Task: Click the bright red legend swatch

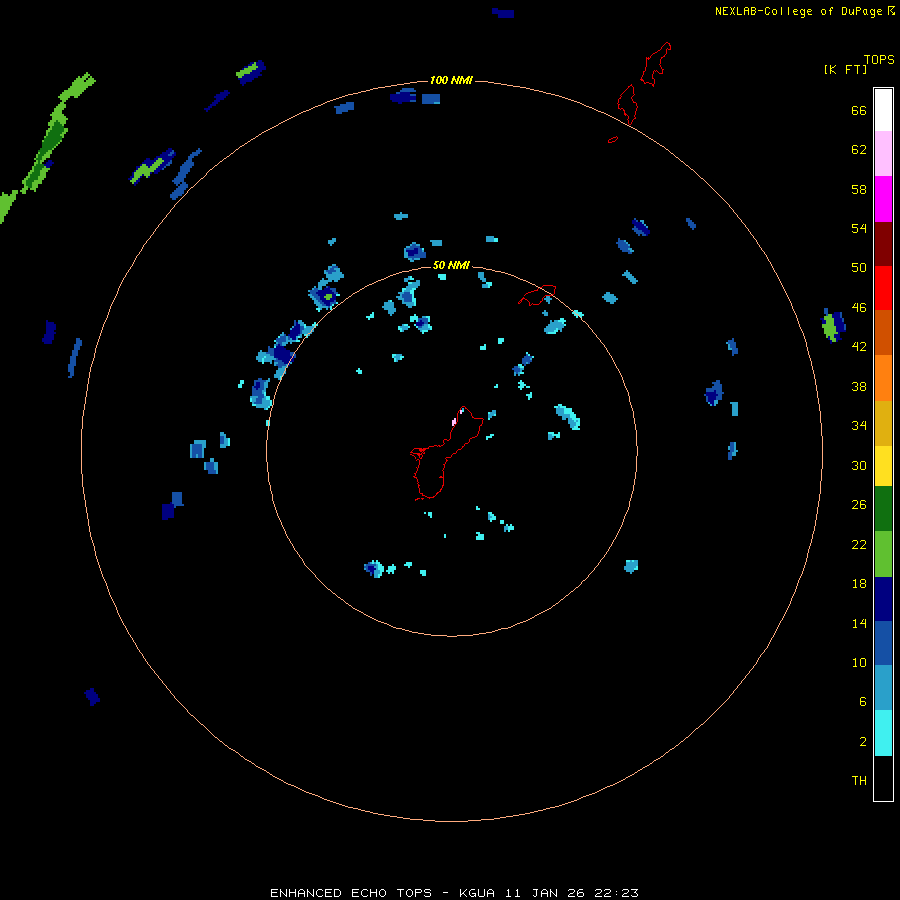Action: click(883, 288)
